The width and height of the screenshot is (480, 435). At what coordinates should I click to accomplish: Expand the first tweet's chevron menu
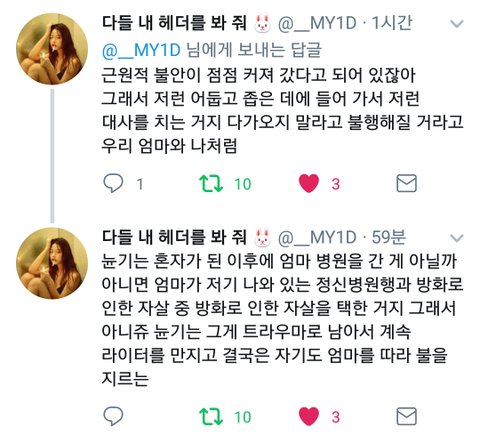(457, 24)
